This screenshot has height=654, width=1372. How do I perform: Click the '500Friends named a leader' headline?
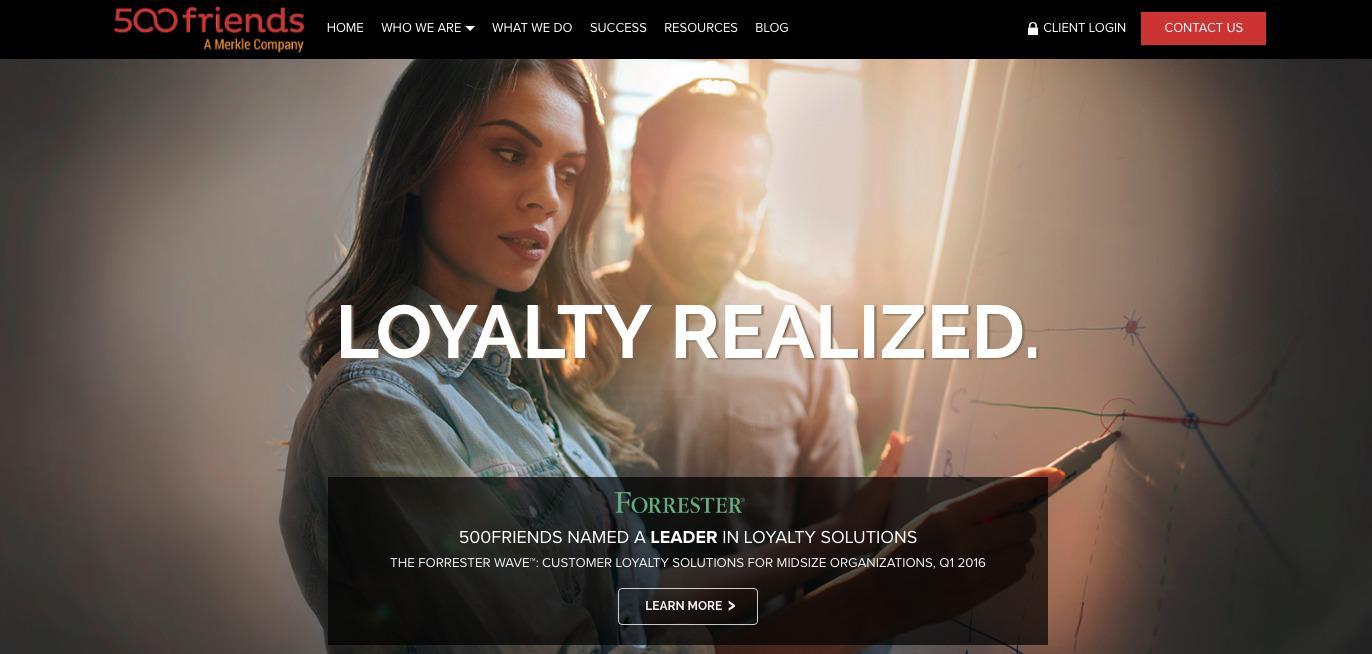tap(688, 537)
